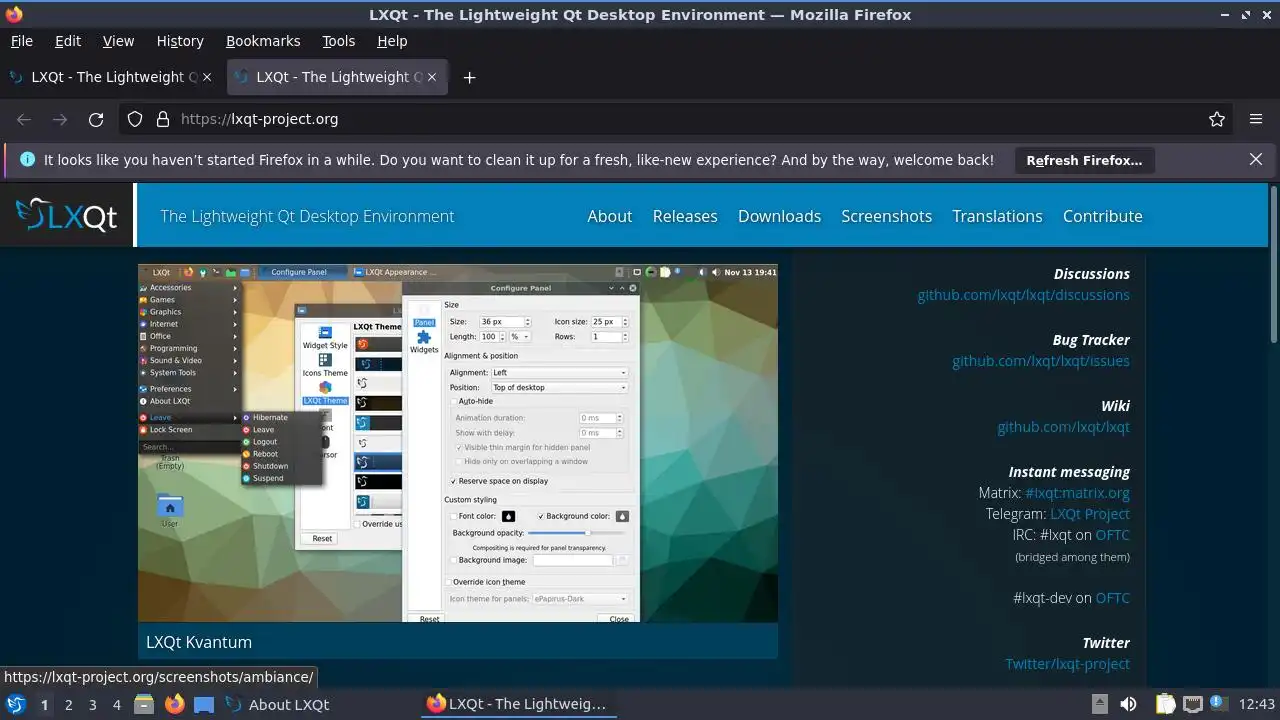Viewport: 1280px width, 720px height.
Task: Open the View menu
Action: (118, 41)
